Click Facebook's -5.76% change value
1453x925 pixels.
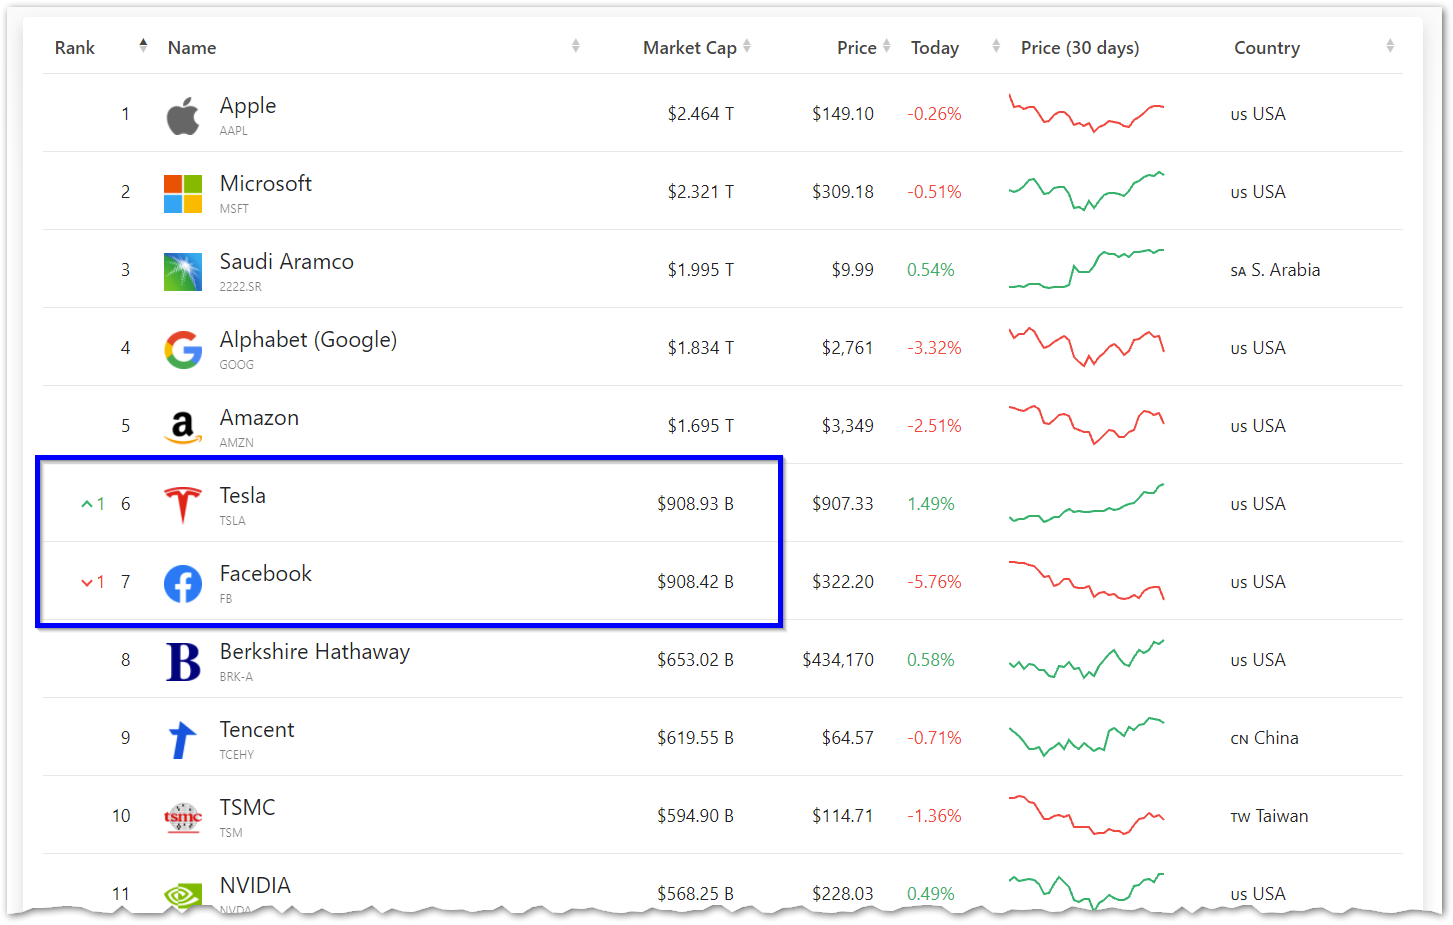[x=934, y=582]
